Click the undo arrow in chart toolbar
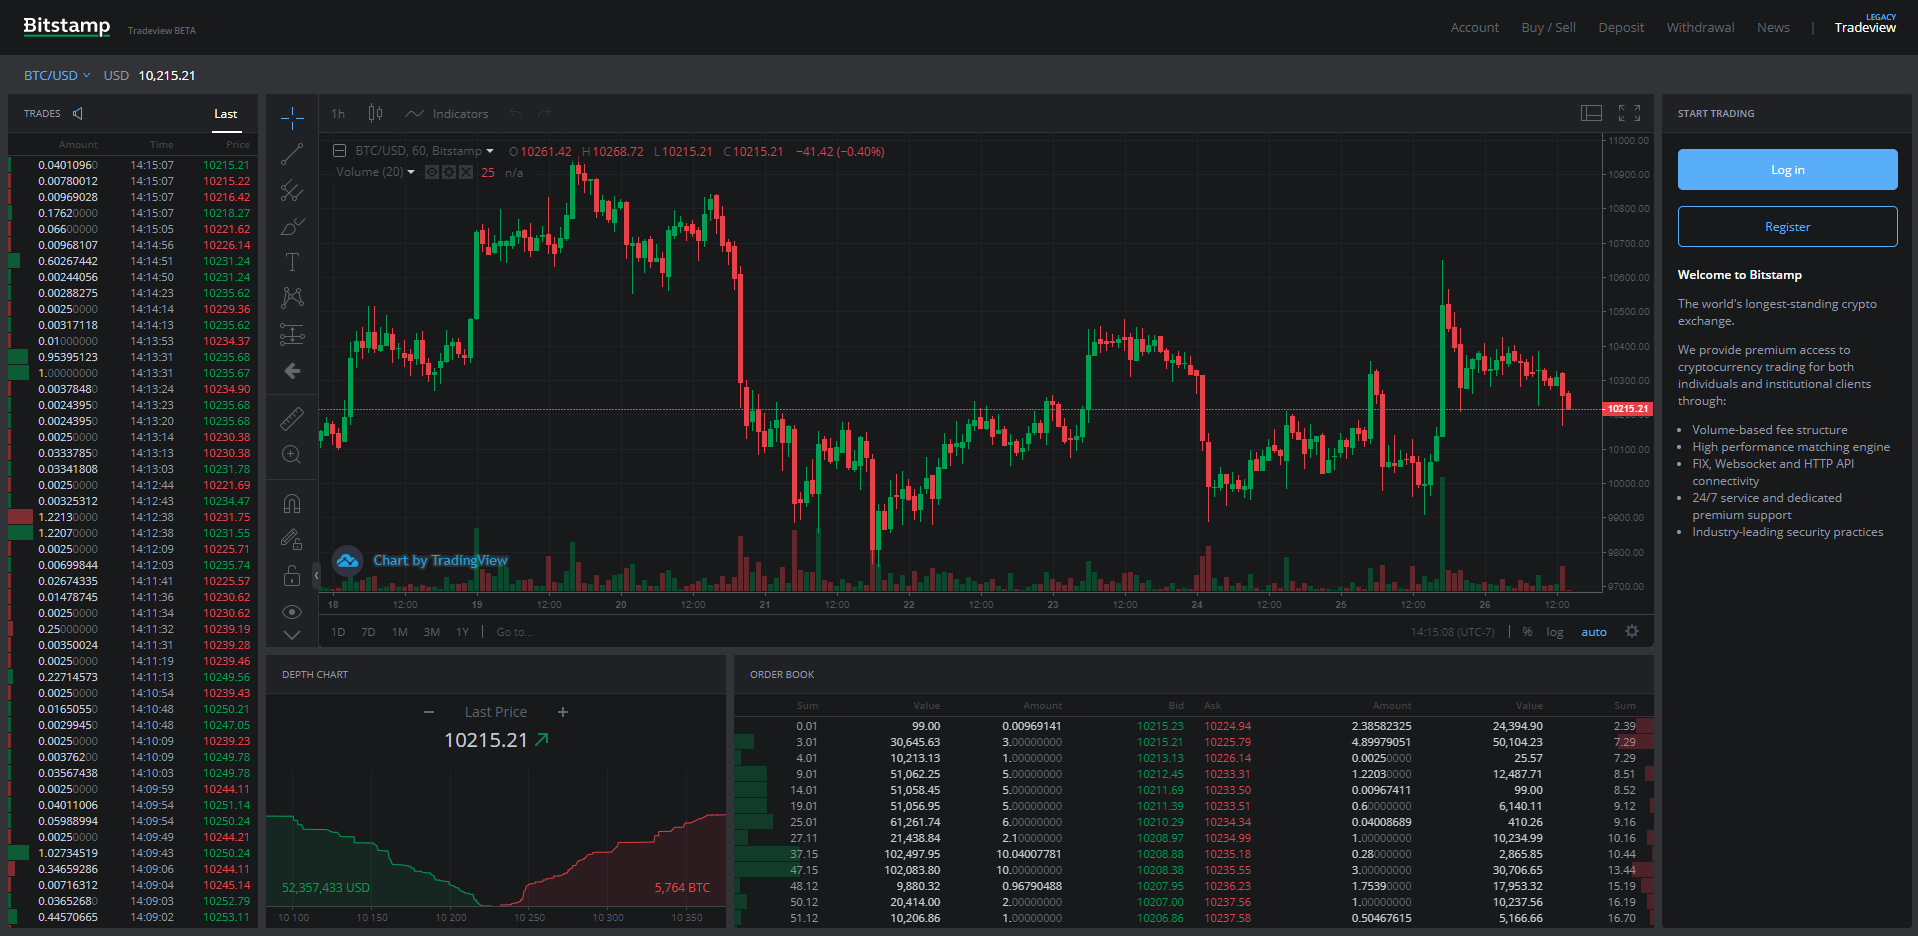Screen dimensions: 1918x936 [x=516, y=114]
